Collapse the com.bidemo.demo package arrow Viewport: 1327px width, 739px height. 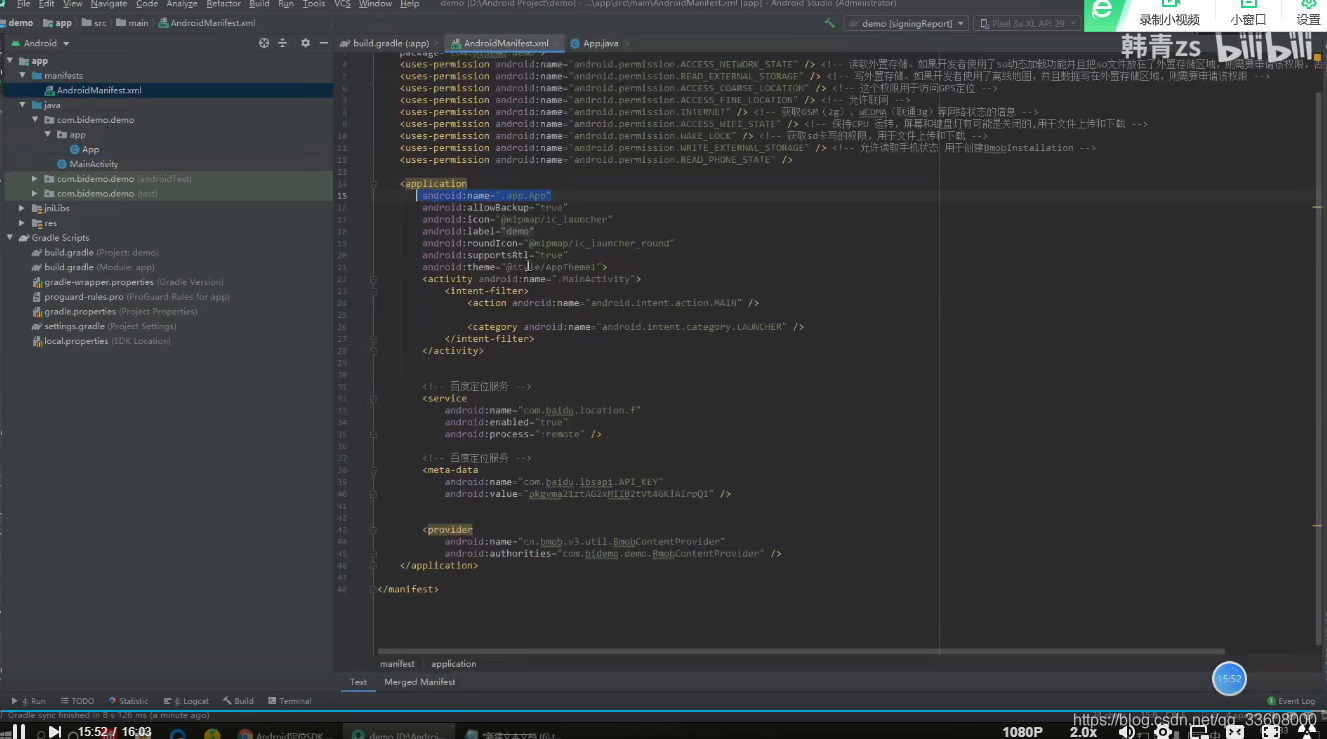[x=35, y=119]
